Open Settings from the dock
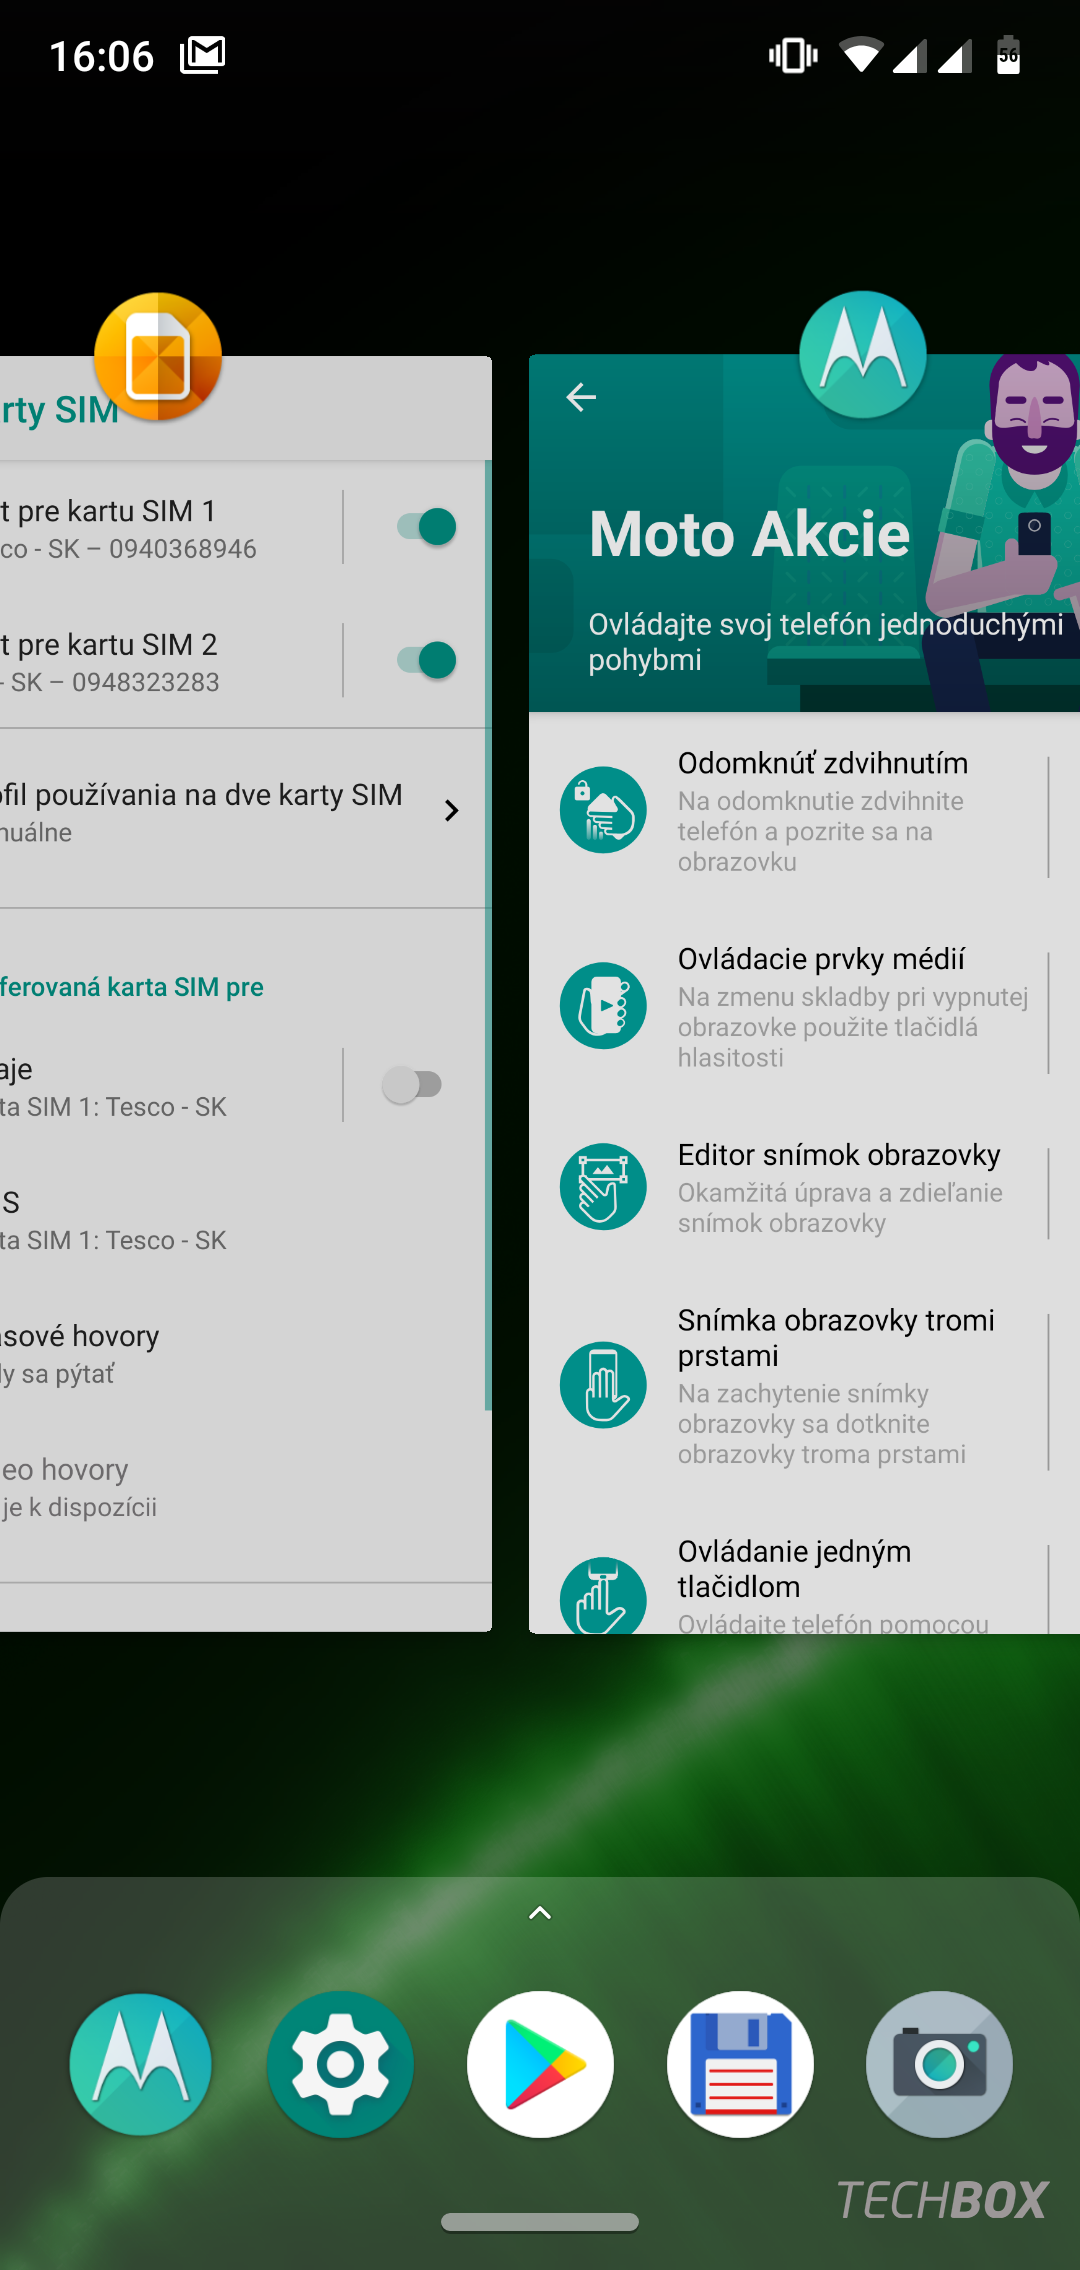This screenshot has height=2270, width=1080. click(x=340, y=2064)
